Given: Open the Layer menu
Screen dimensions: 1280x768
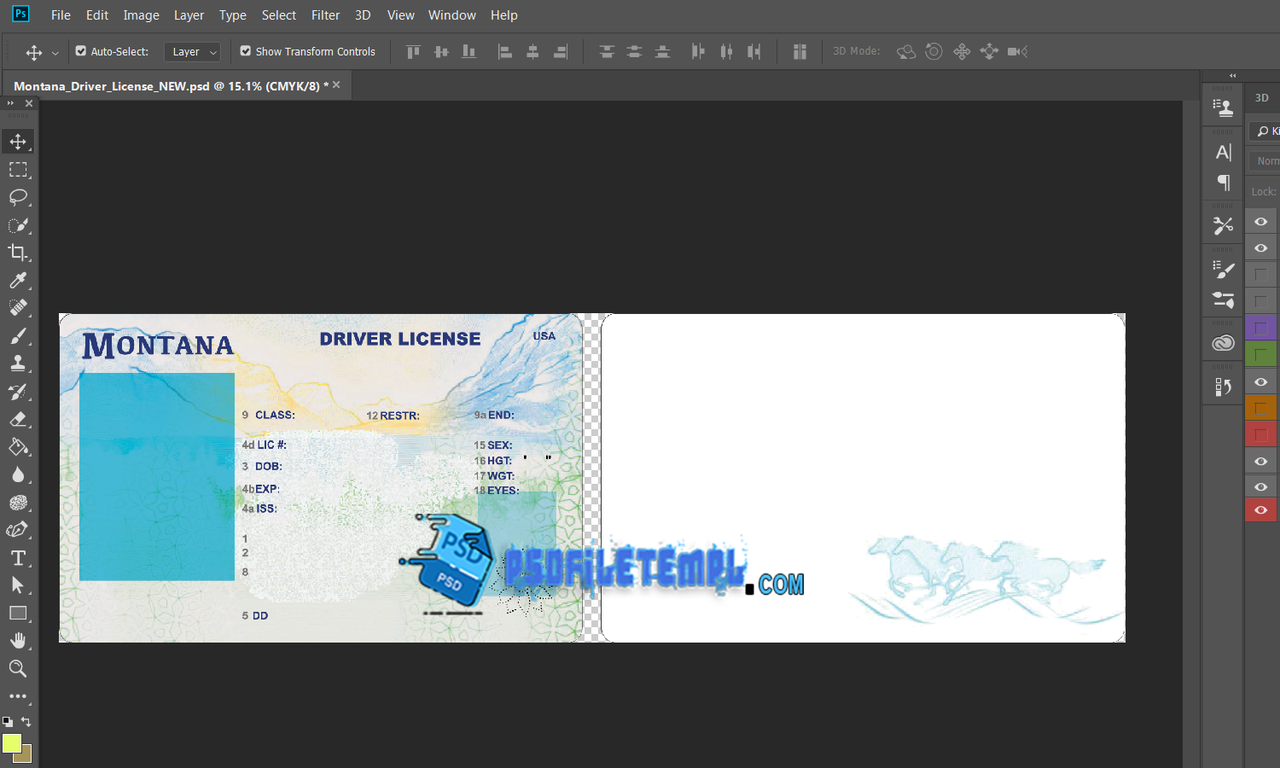Looking at the screenshot, I should tap(189, 15).
